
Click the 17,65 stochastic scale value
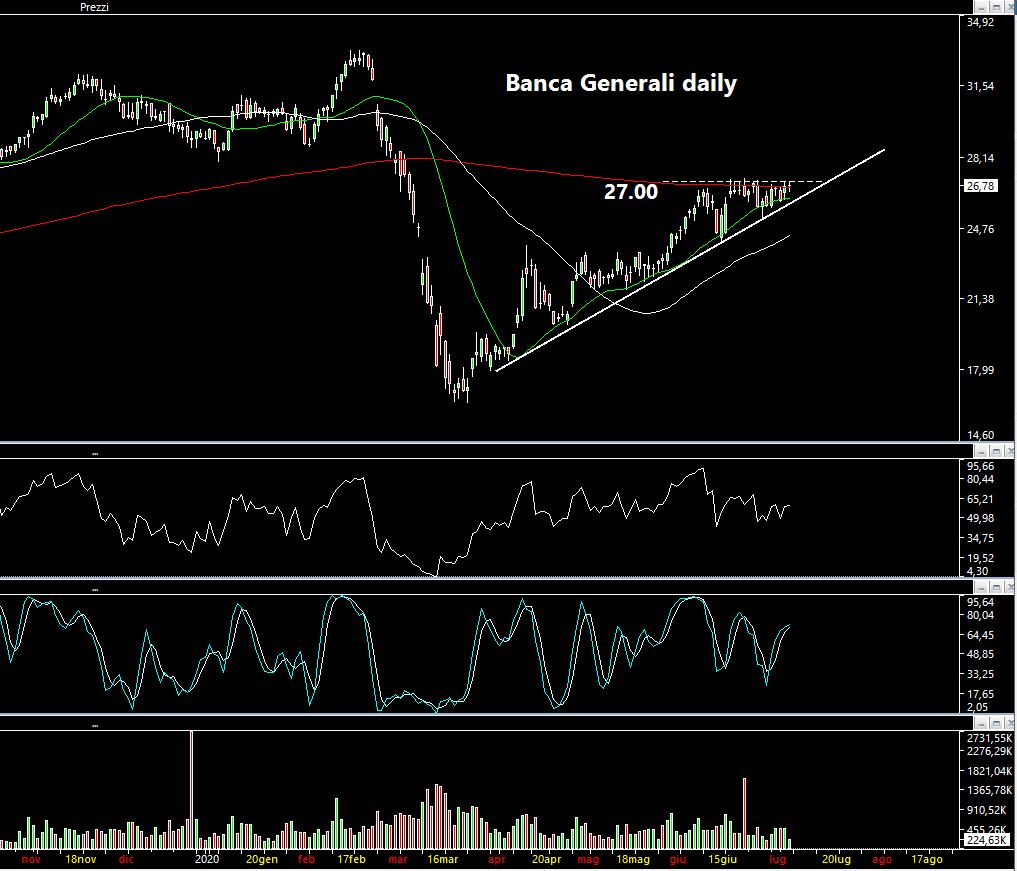(980, 693)
